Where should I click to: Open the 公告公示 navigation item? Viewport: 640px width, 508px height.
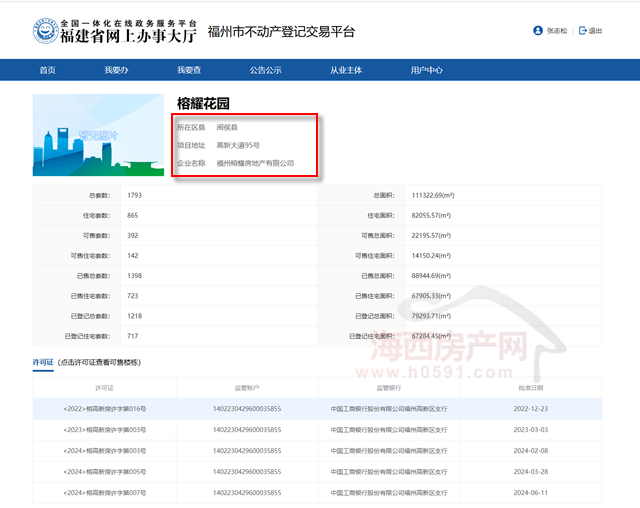click(x=265, y=70)
